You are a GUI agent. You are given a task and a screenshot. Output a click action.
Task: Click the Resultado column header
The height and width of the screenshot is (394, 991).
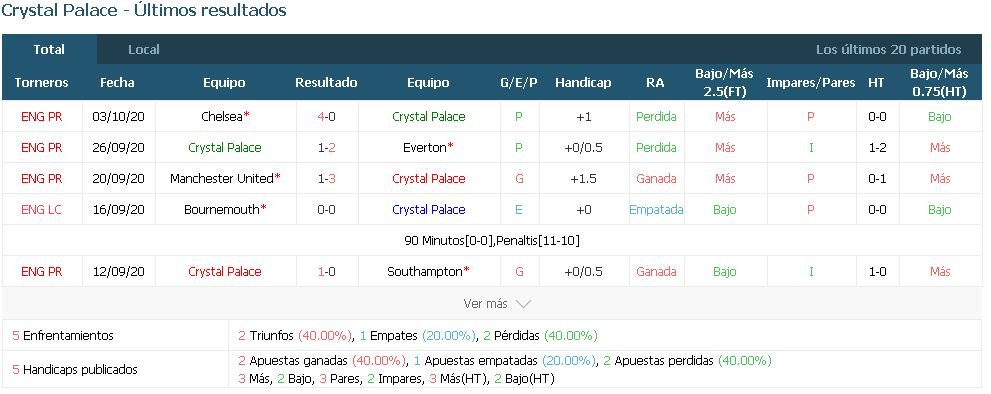tap(326, 83)
